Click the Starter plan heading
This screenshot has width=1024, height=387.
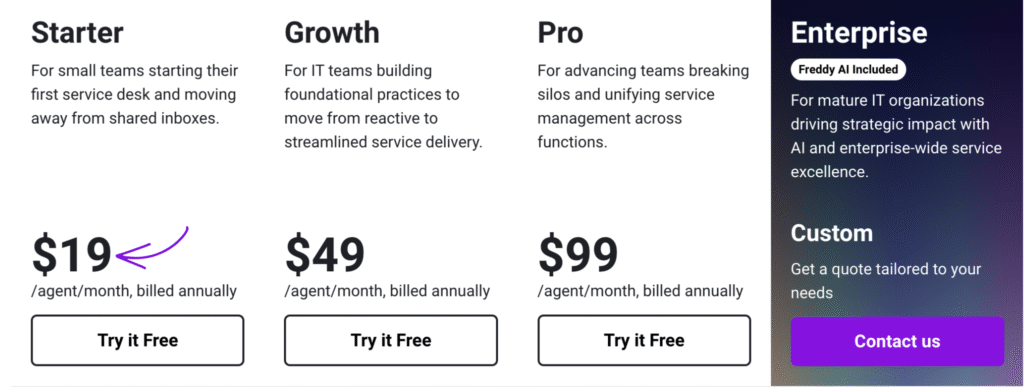(77, 33)
